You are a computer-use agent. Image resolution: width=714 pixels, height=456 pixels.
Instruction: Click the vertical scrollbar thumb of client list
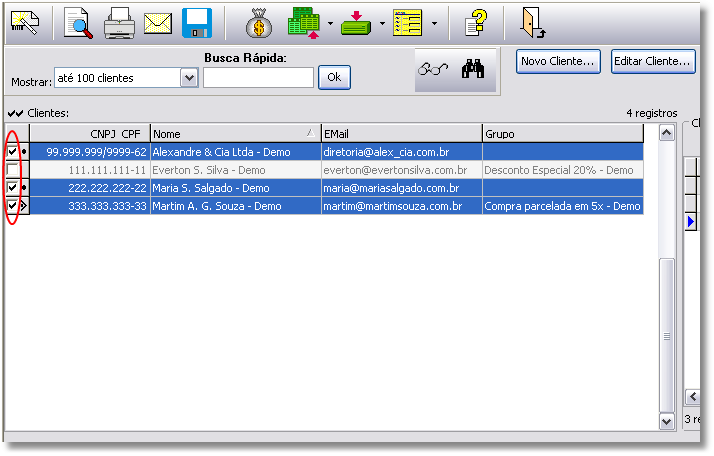(x=667, y=336)
